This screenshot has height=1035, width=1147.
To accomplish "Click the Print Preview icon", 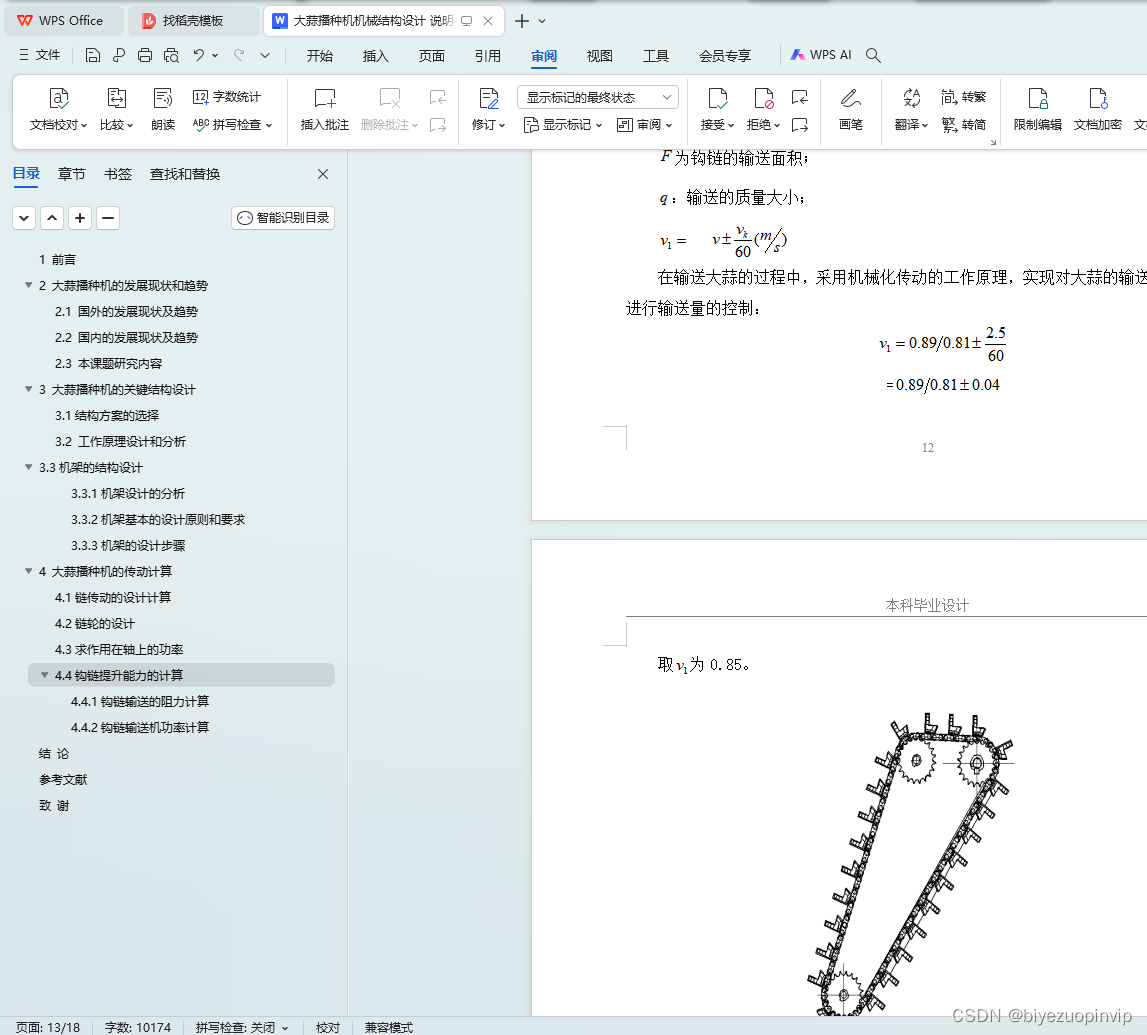I will 171,55.
